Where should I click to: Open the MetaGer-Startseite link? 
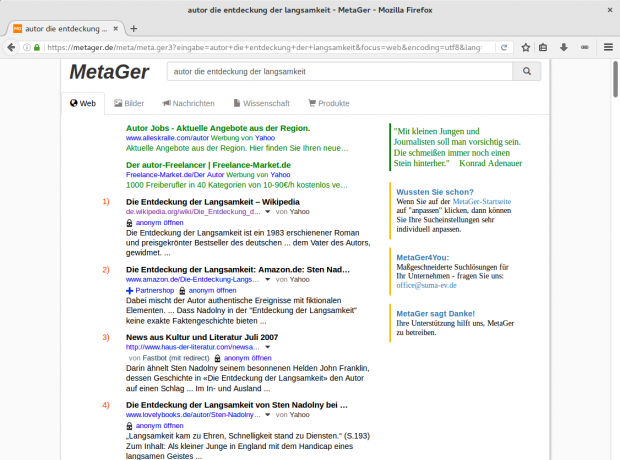(482, 201)
